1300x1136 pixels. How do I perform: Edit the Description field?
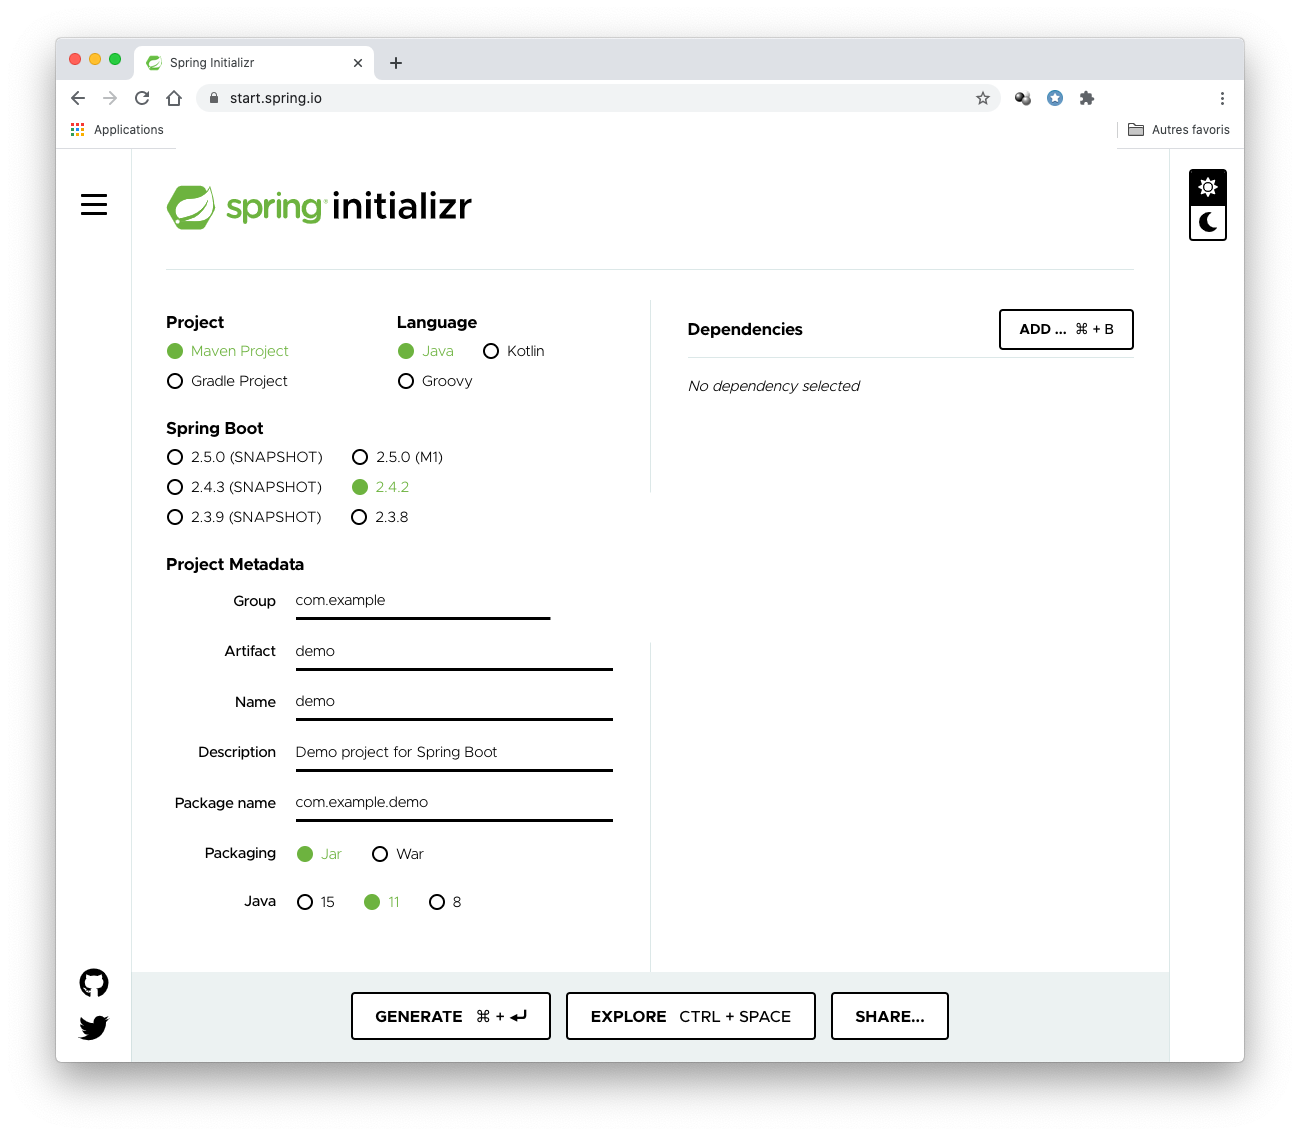click(454, 753)
